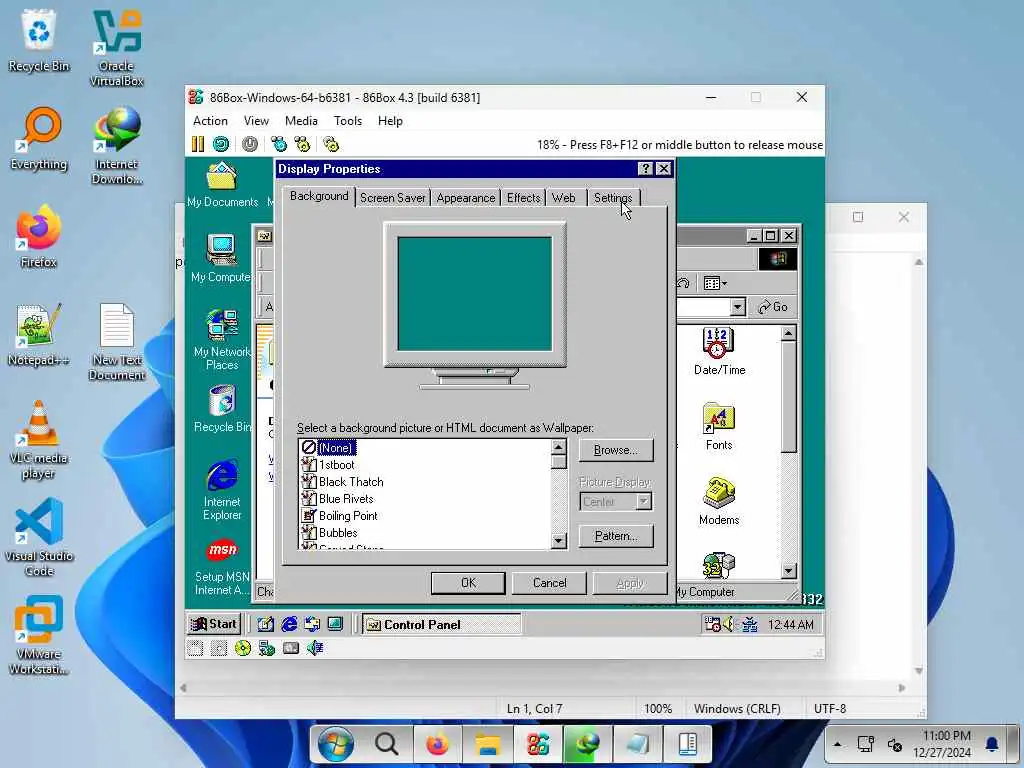Click 86Box icon in host taskbar

click(537, 744)
